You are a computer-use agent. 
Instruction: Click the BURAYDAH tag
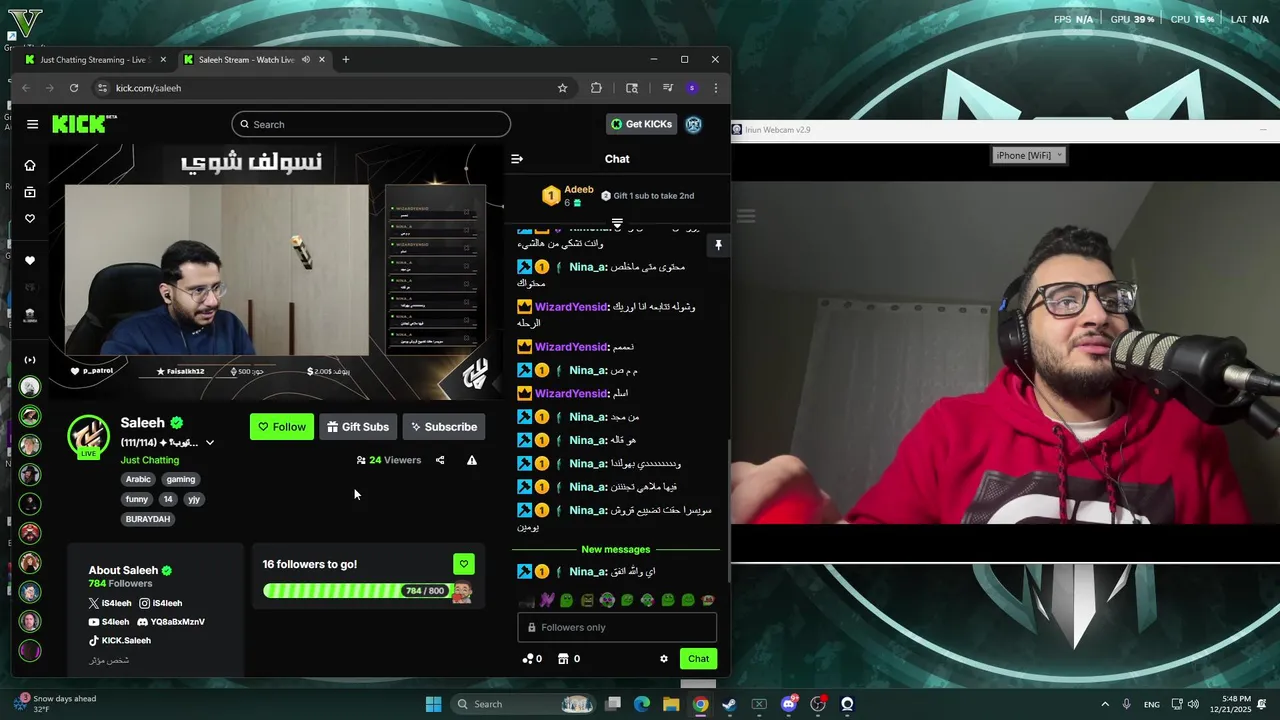(x=148, y=519)
